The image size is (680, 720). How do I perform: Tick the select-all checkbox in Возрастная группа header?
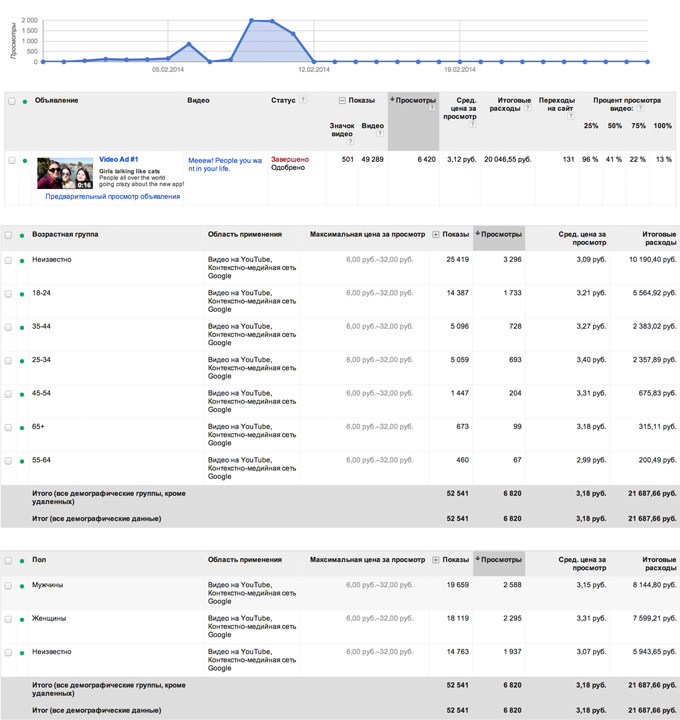coord(8,236)
